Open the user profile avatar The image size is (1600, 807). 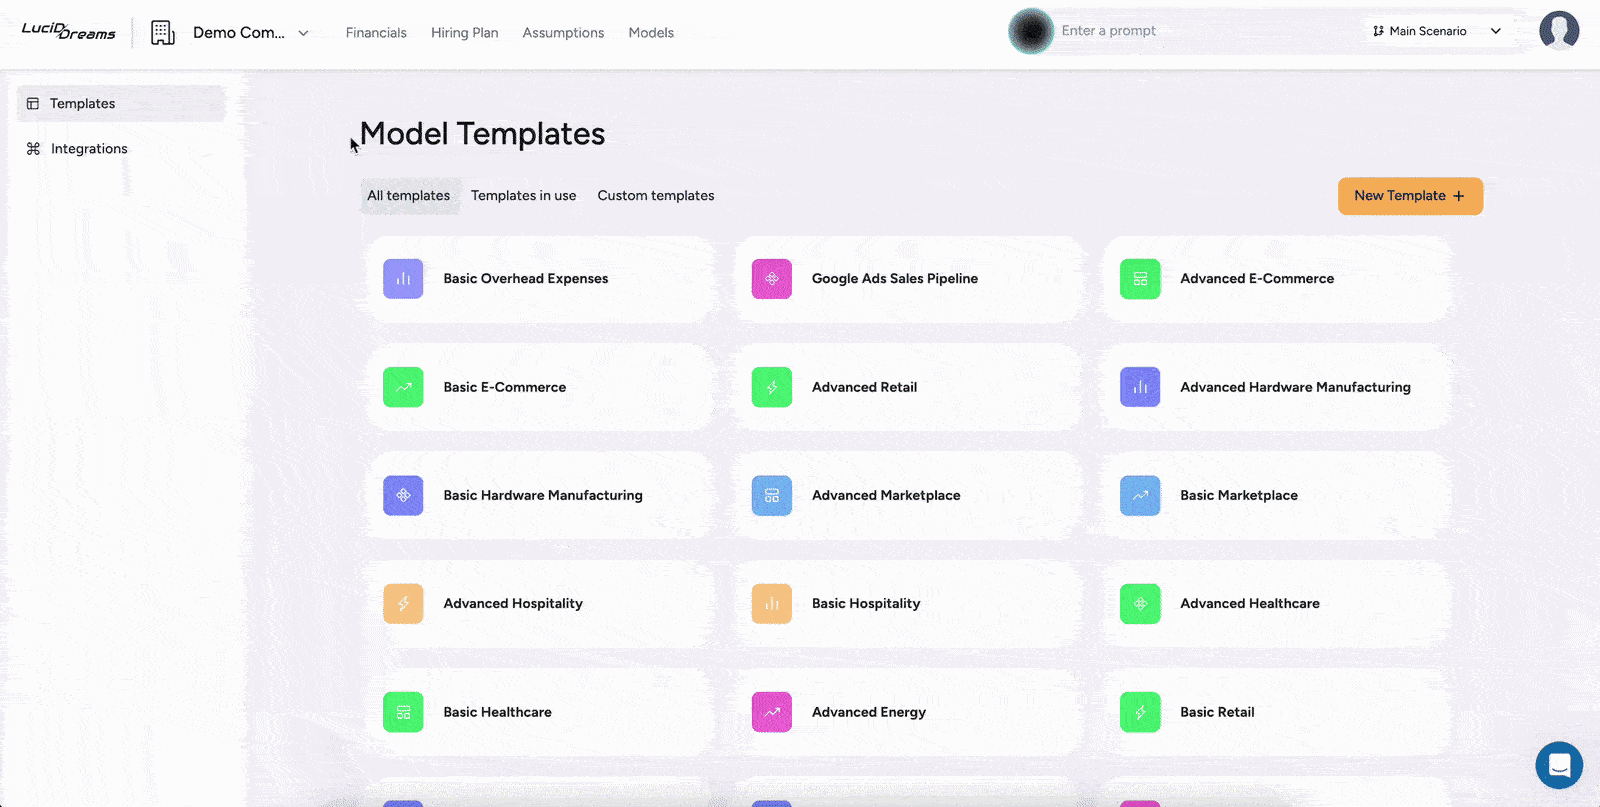pos(1559,31)
